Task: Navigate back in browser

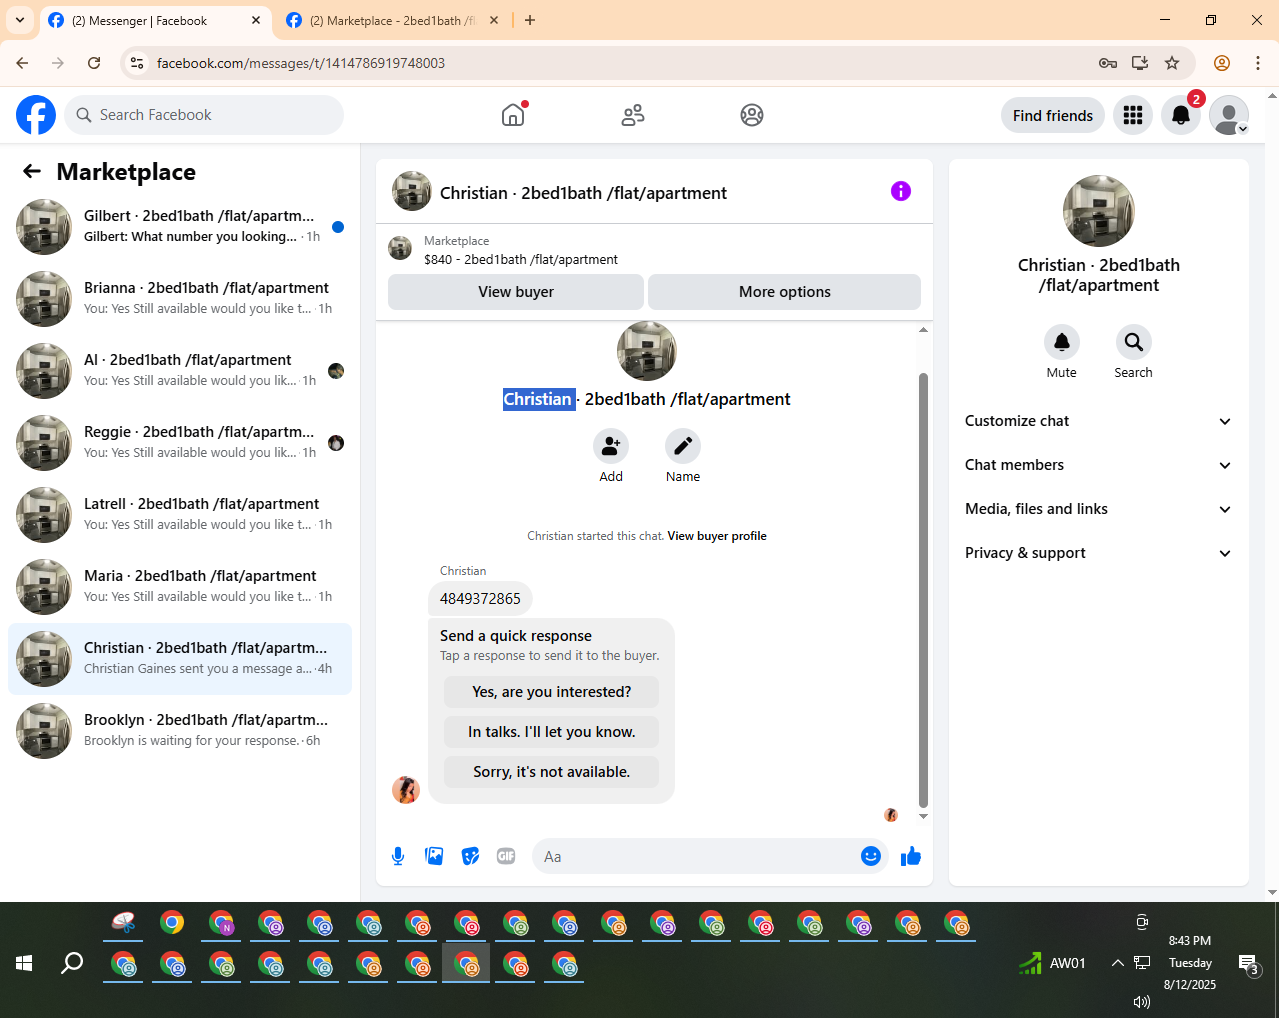Action: (22, 63)
